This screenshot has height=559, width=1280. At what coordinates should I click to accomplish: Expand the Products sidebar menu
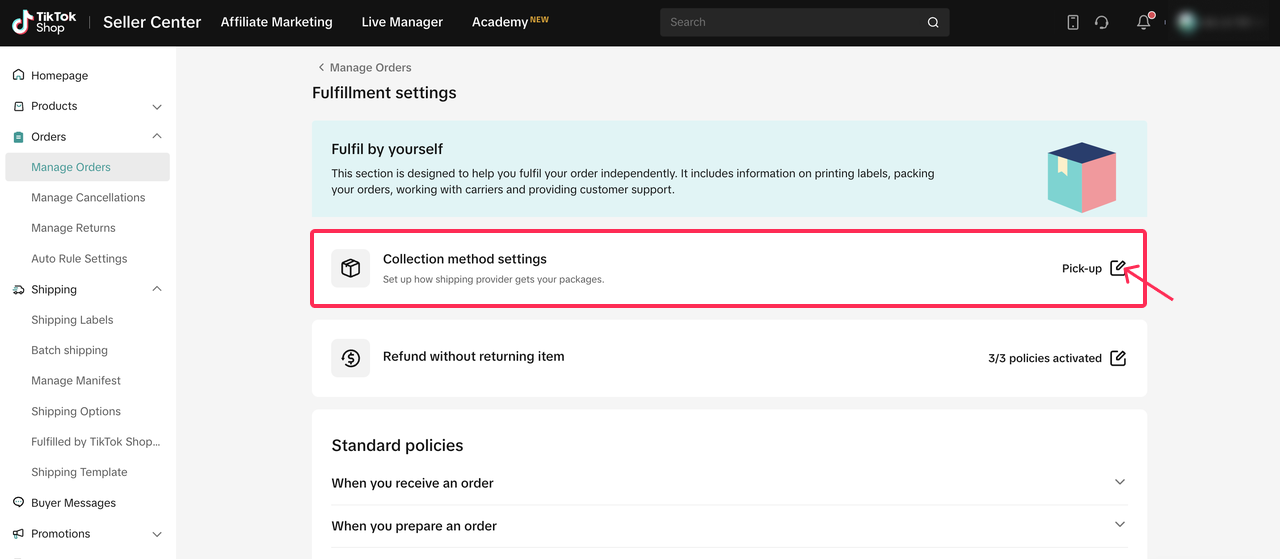click(157, 106)
